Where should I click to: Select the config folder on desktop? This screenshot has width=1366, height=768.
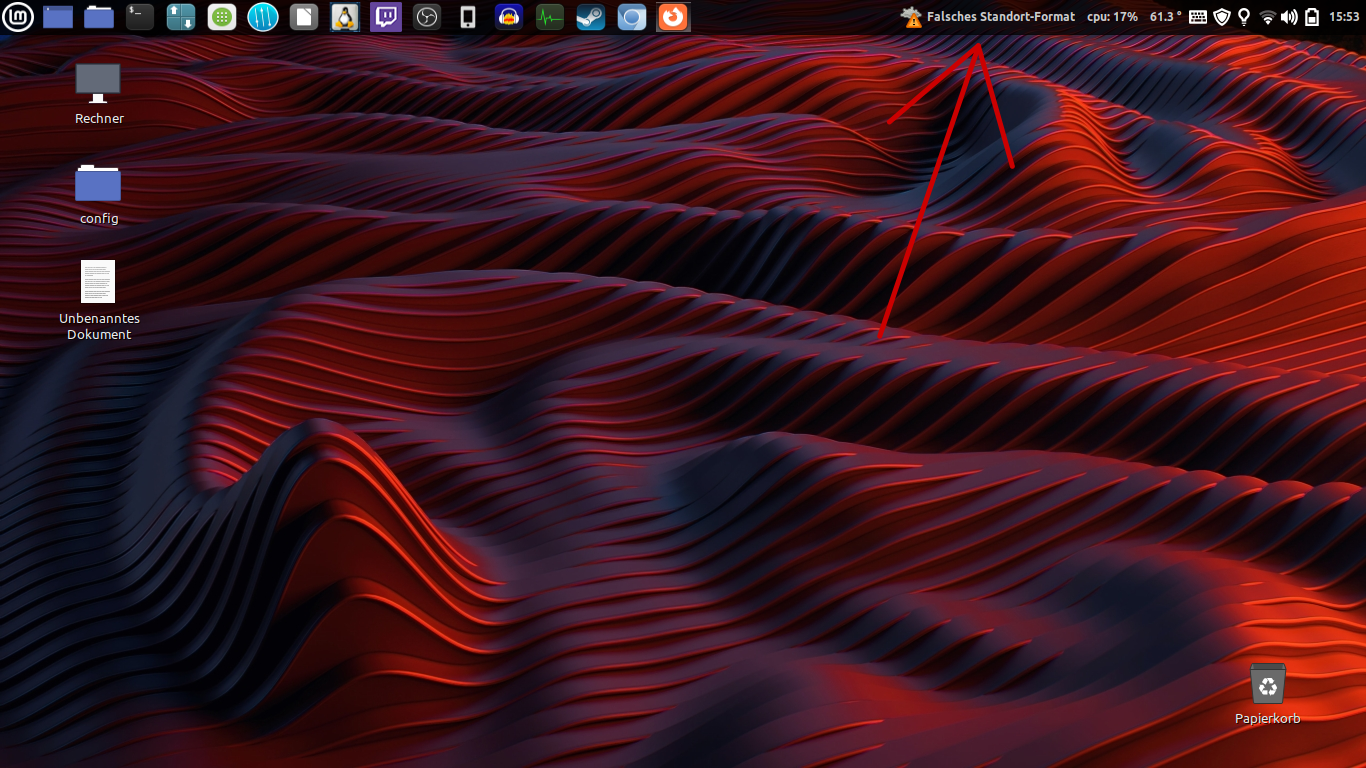coord(99,194)
